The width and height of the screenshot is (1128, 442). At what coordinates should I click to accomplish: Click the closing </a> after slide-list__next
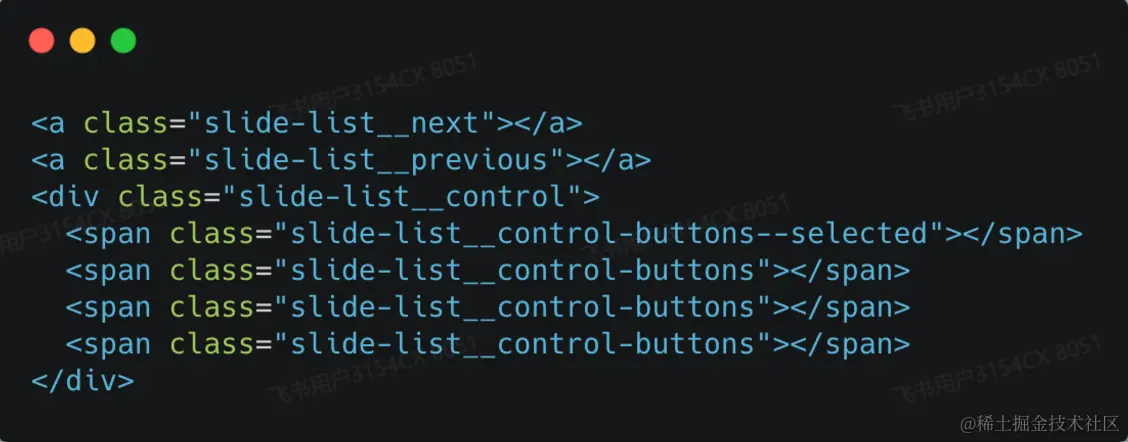(549, 124)
